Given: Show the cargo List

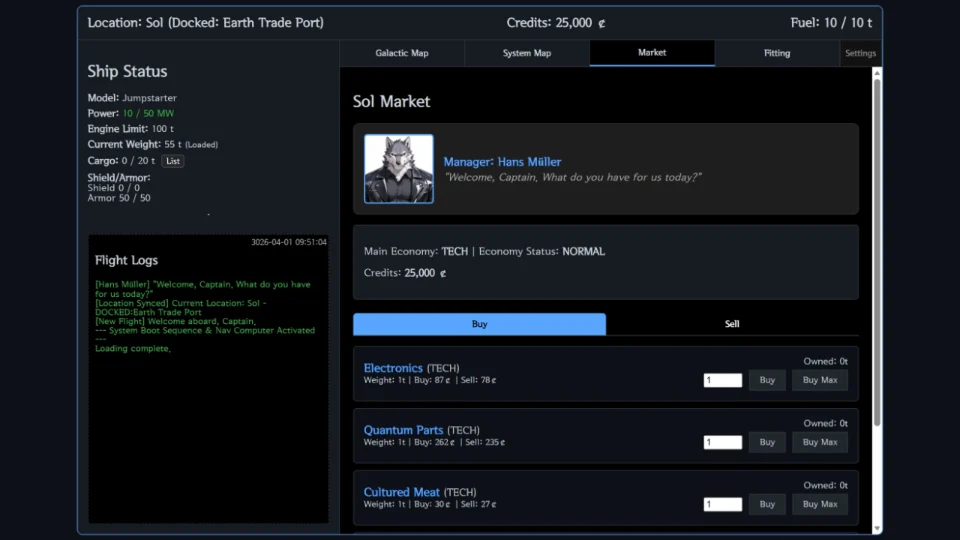Looking at the screenshot, I should click(173, 161).
